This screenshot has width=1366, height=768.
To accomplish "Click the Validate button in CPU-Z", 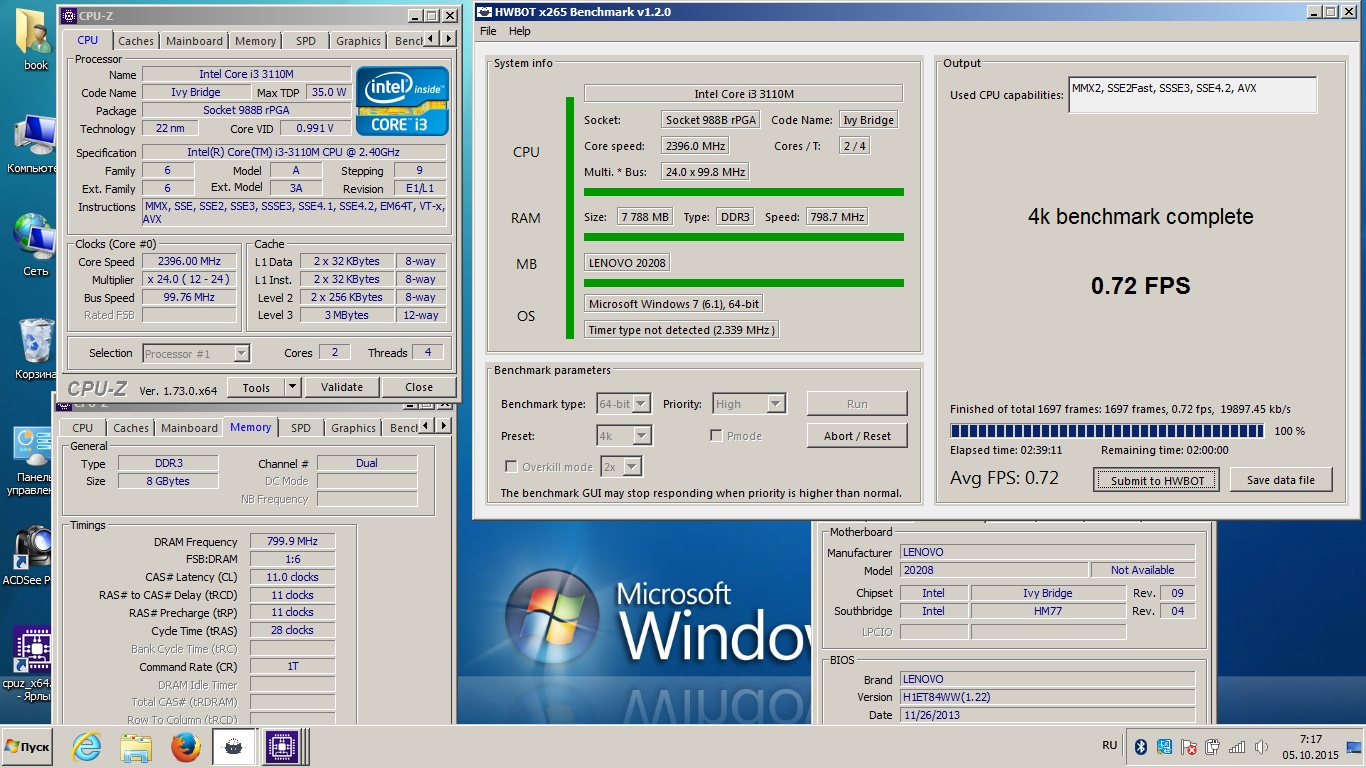I will [x=342, y=387].
